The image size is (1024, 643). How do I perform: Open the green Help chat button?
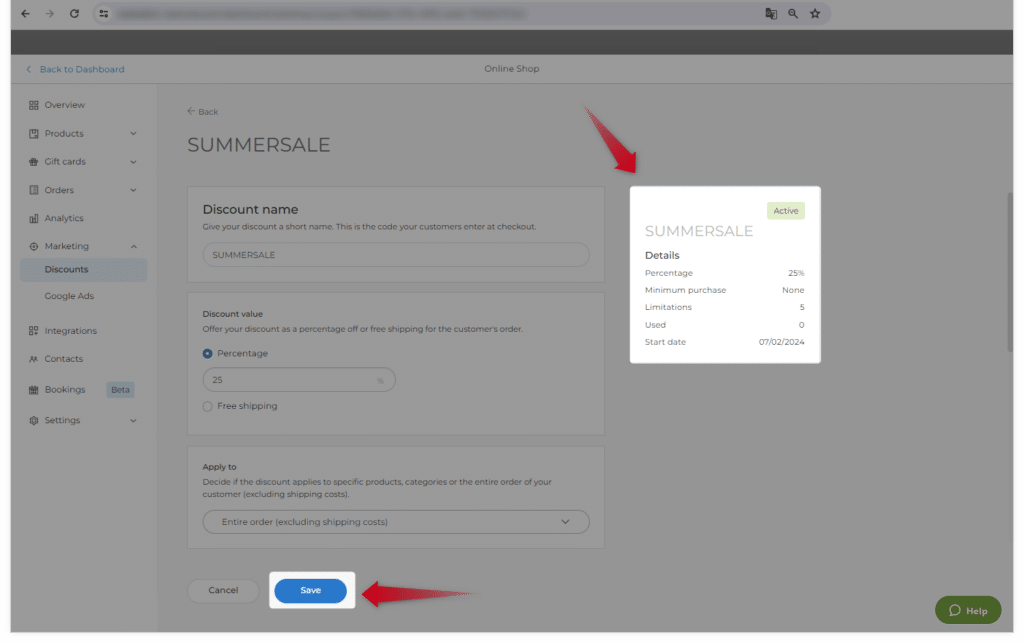[967, 610]
